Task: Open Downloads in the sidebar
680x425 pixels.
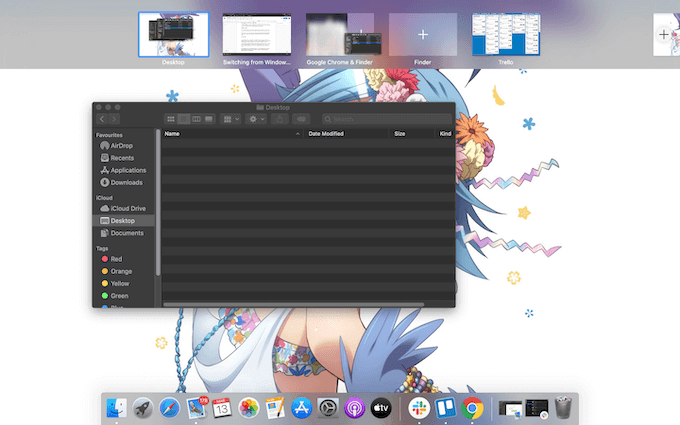Action: 121,183
